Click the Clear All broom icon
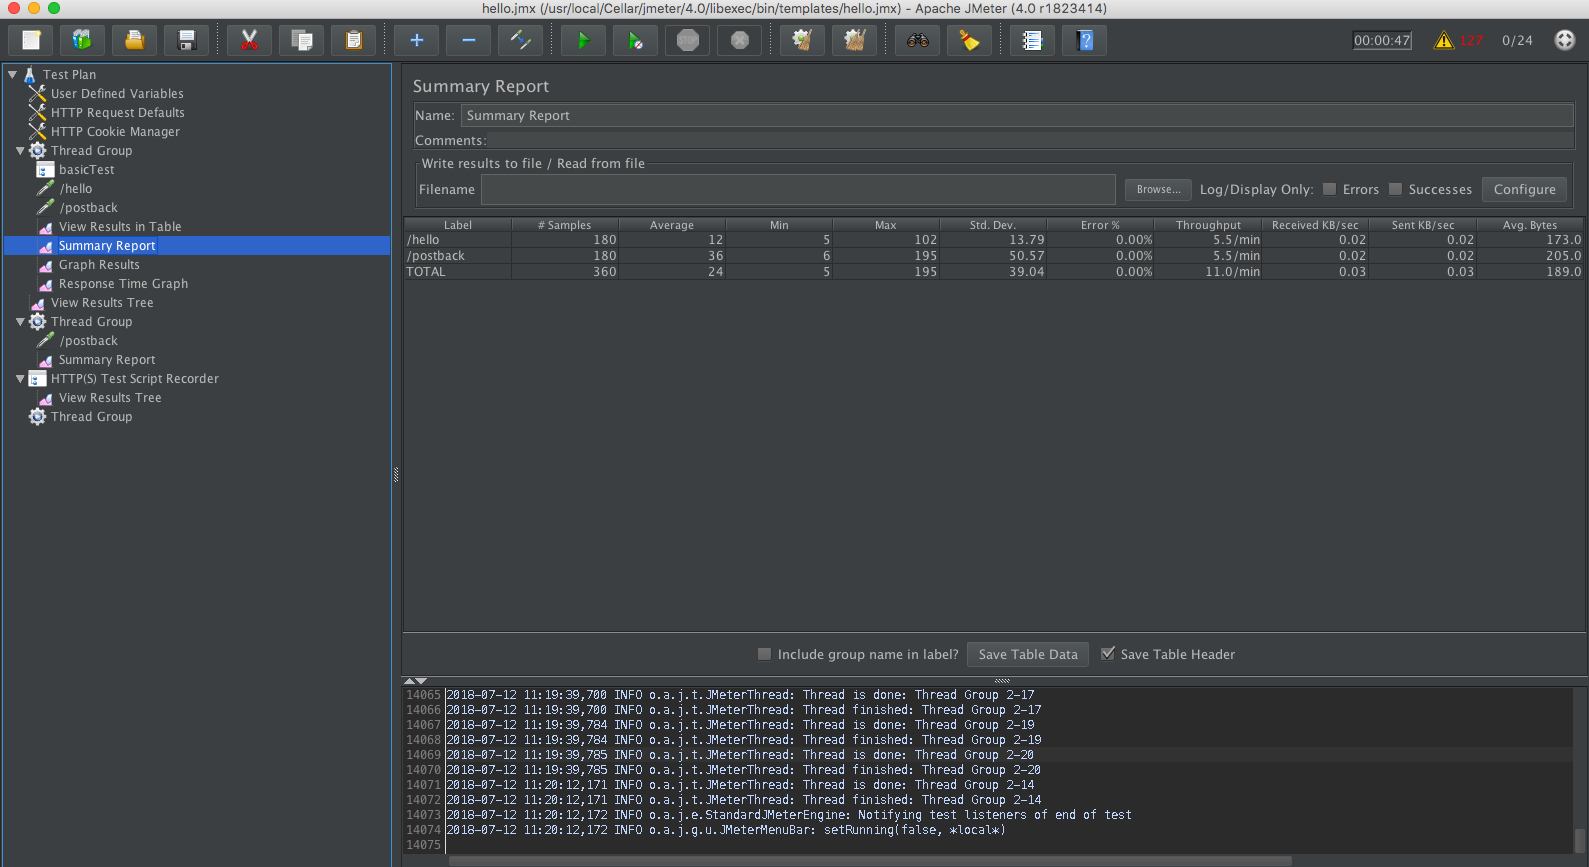 (854, 40)
